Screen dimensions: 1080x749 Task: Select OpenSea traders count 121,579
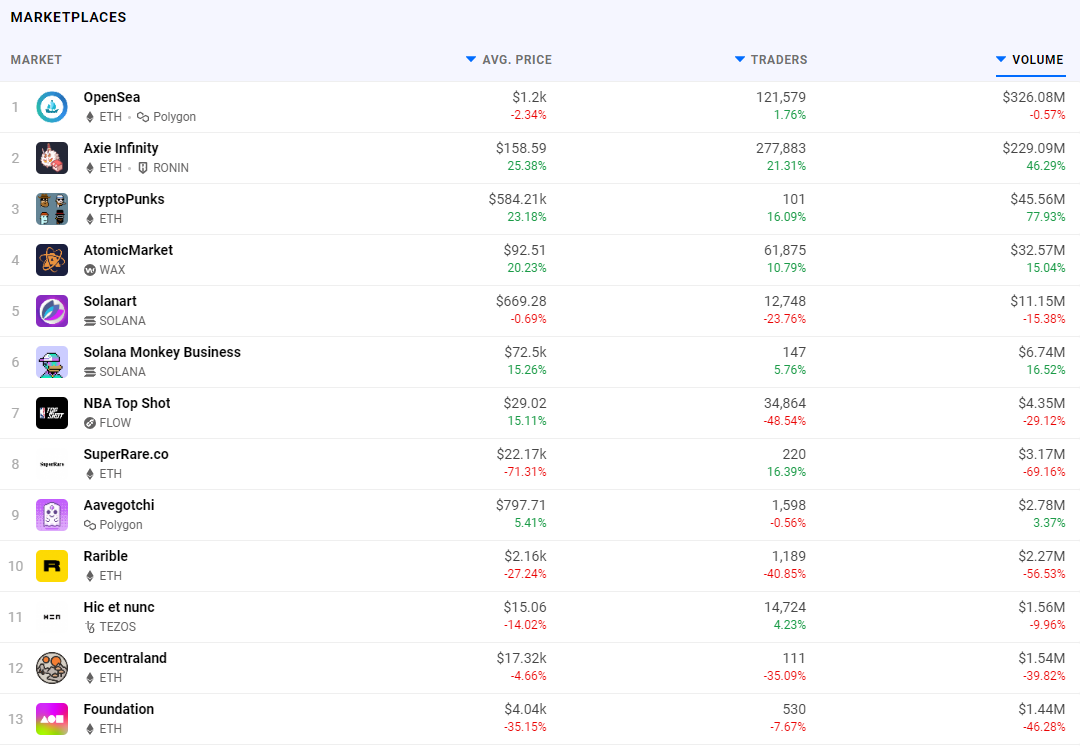pos(780,97)
